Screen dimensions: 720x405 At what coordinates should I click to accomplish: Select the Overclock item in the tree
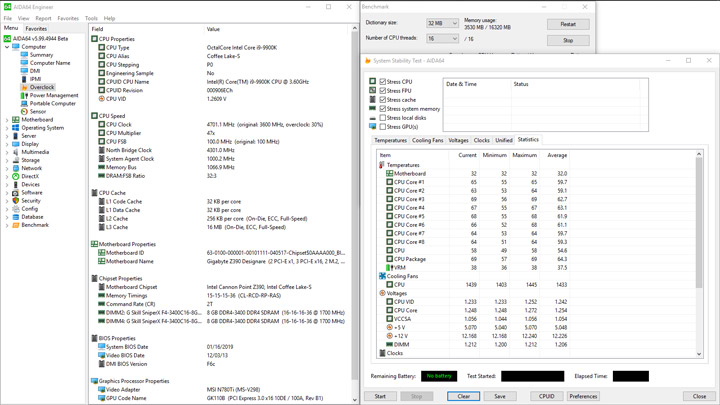pos(42,87)
